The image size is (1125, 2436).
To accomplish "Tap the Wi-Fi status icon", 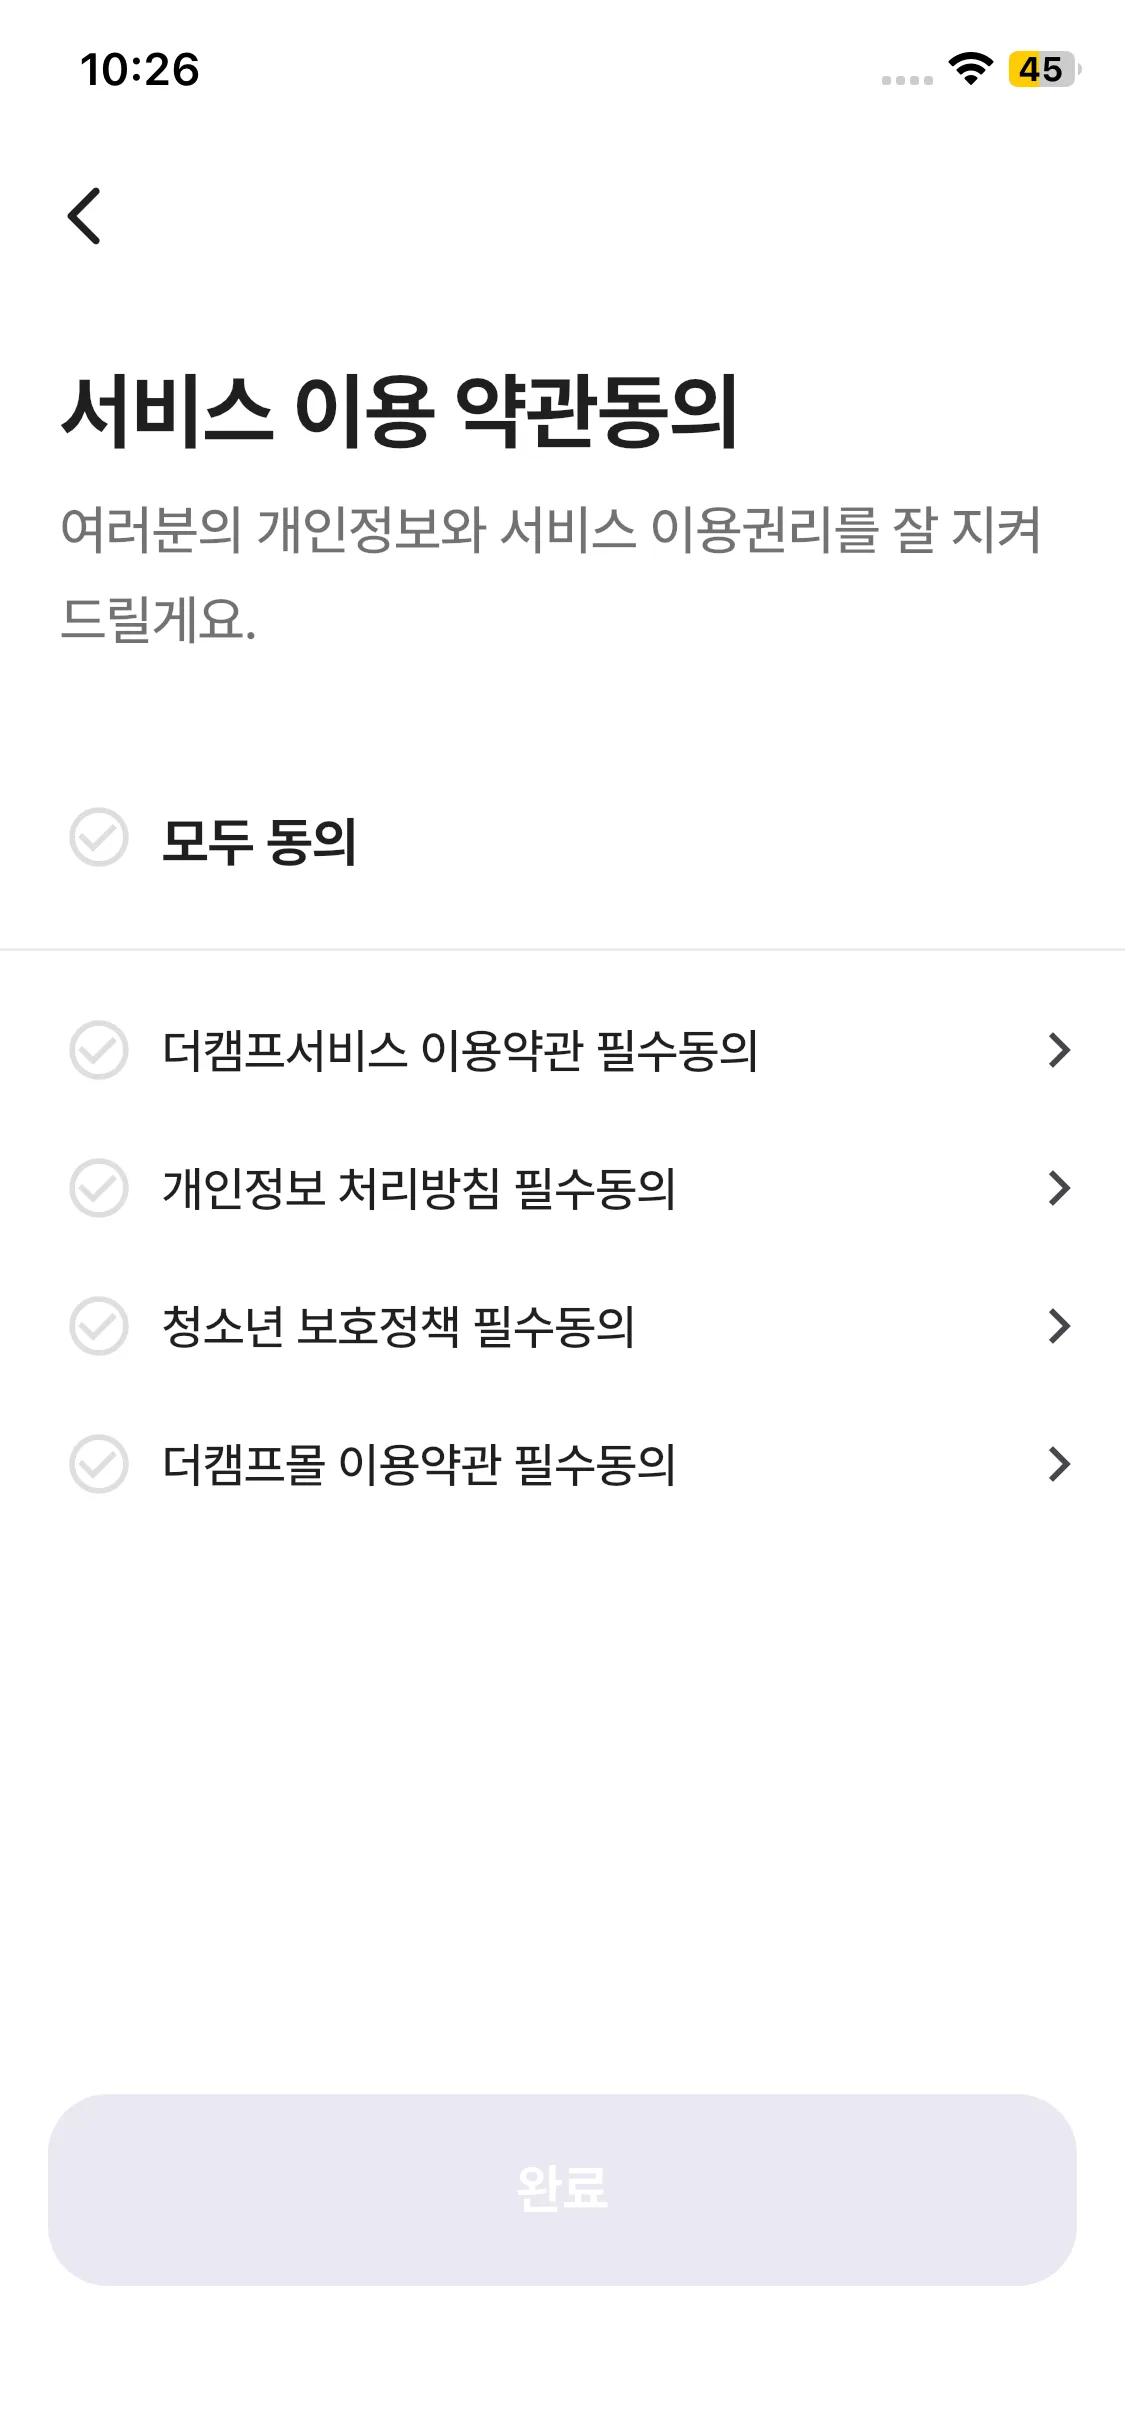I will (x=970, y=69).
